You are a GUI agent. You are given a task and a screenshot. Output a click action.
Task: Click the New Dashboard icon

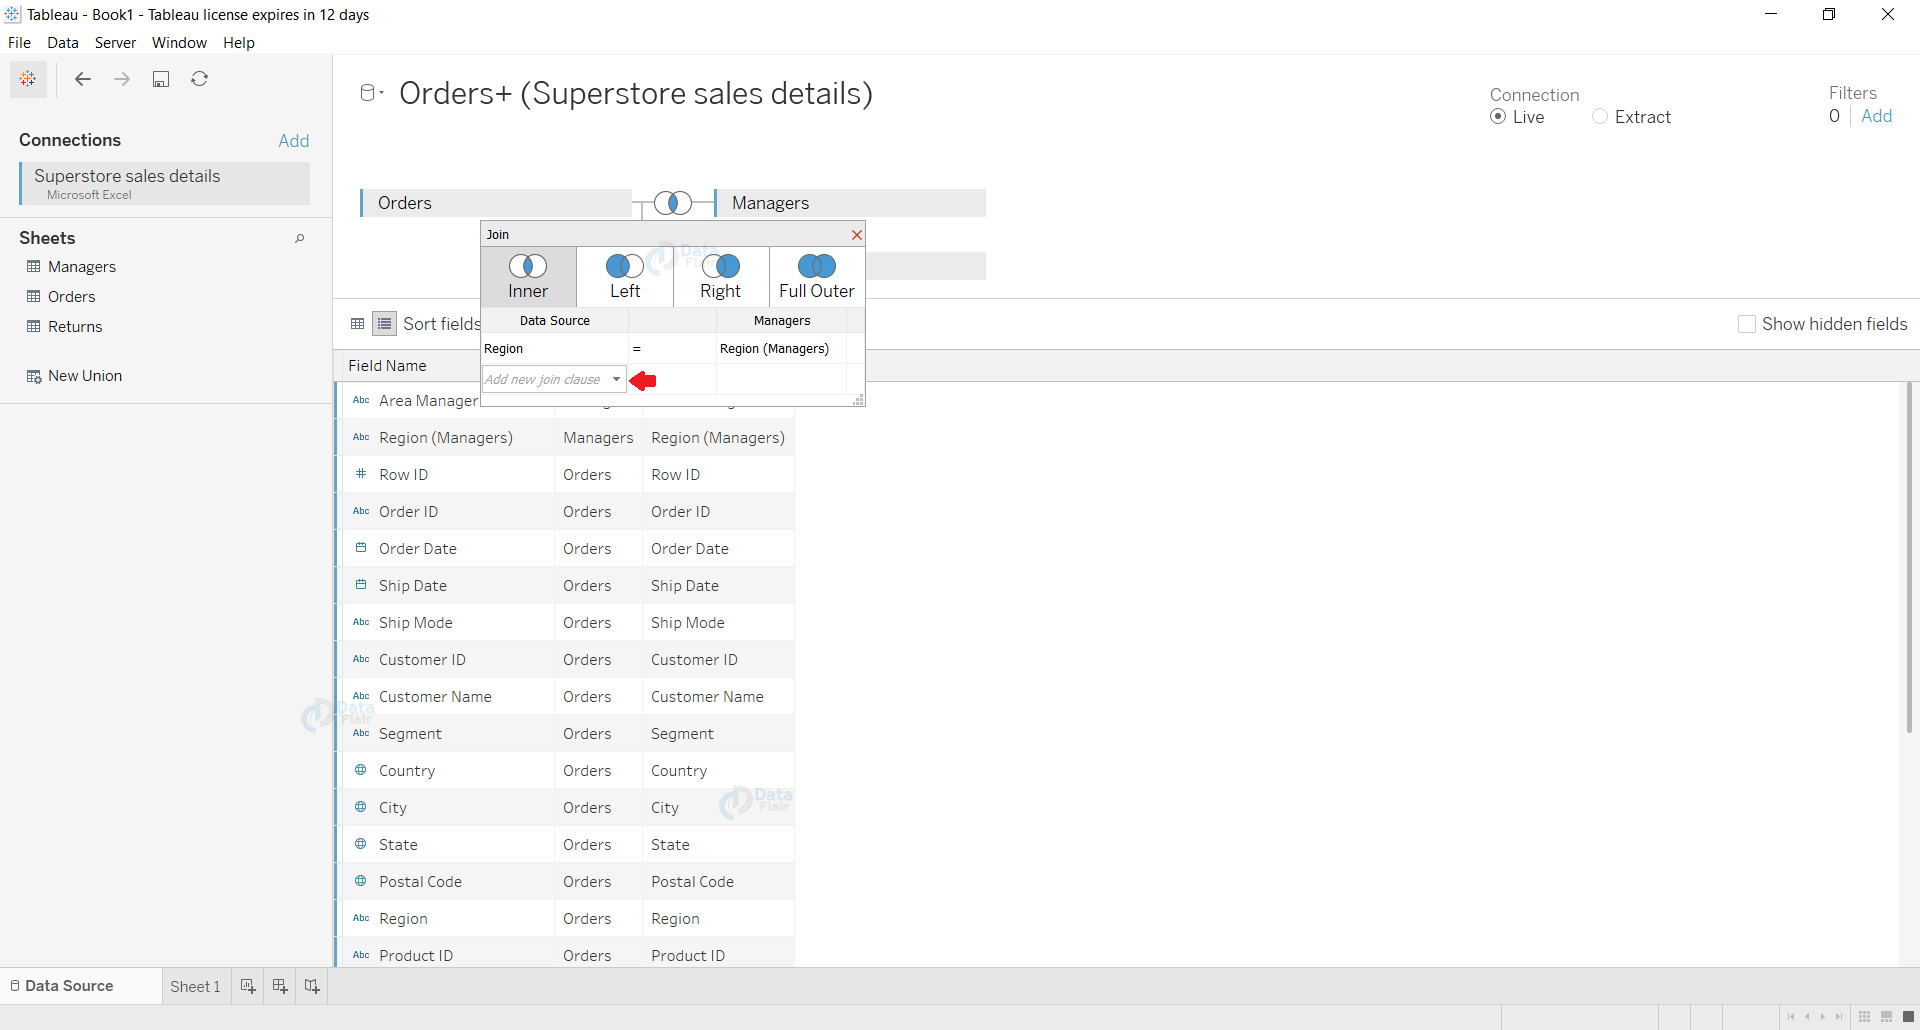pos(280,986)
